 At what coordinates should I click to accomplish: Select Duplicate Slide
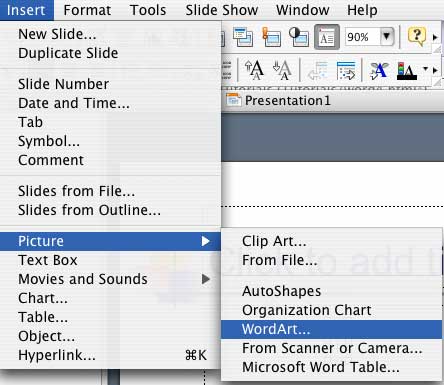pos(110,53)
